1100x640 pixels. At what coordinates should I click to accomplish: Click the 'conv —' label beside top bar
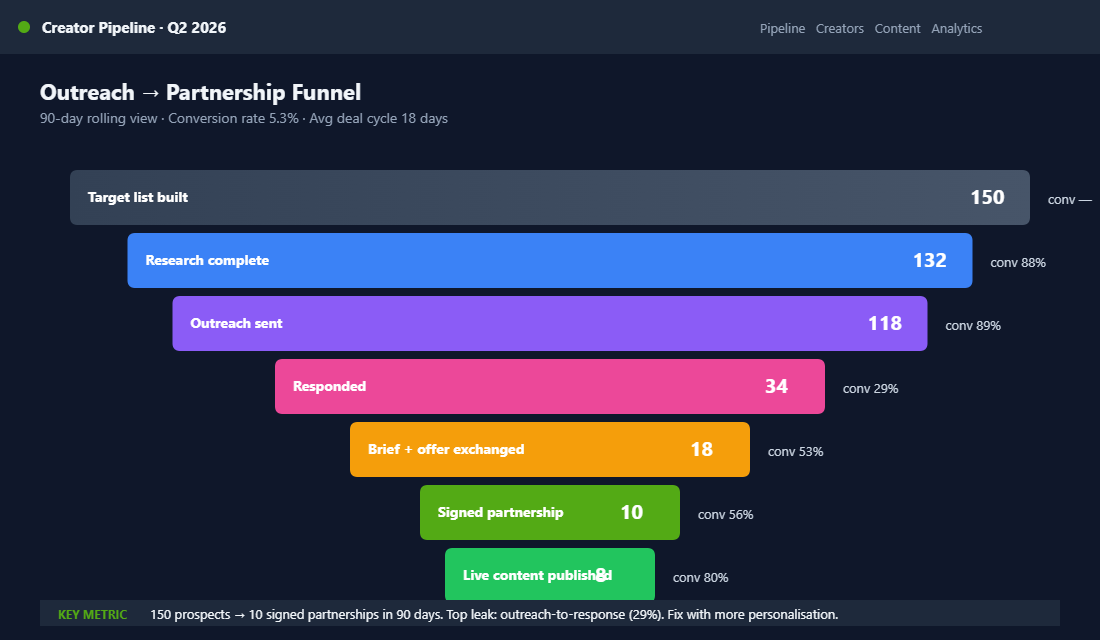[1068, 199]
